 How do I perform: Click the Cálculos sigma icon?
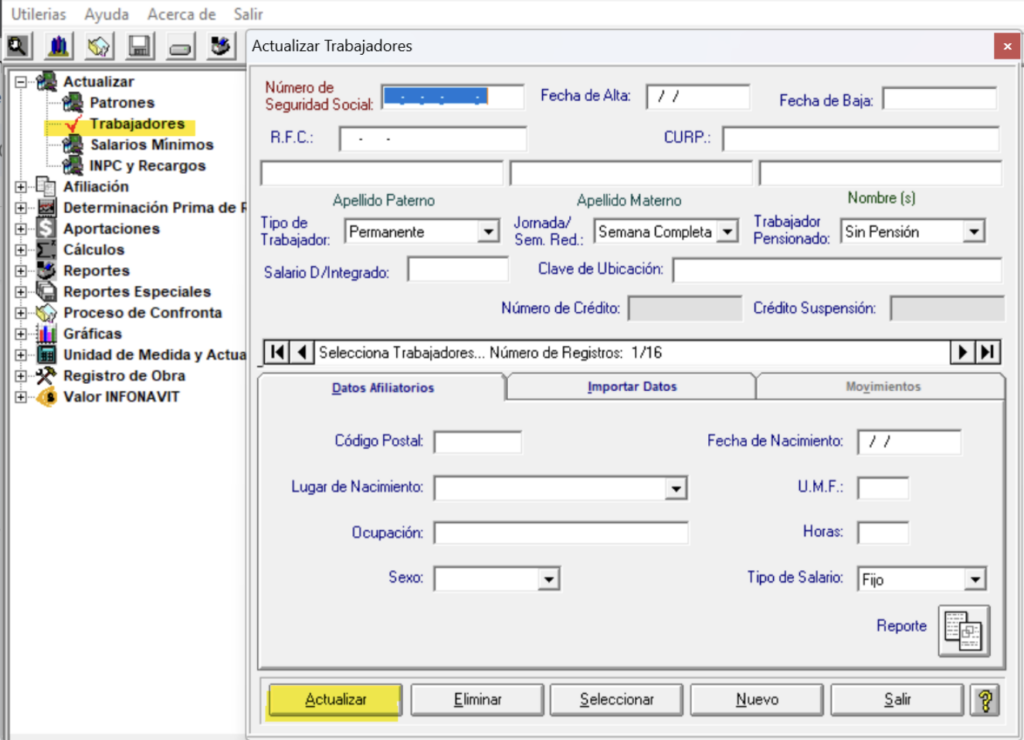click(46, 249)
